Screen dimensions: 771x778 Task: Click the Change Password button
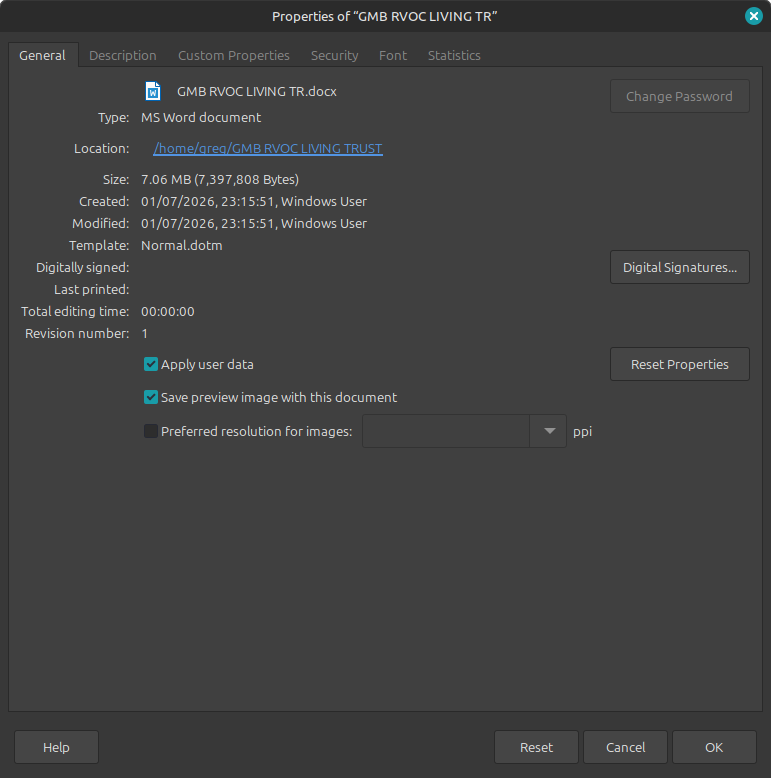(x=679, y=97)
